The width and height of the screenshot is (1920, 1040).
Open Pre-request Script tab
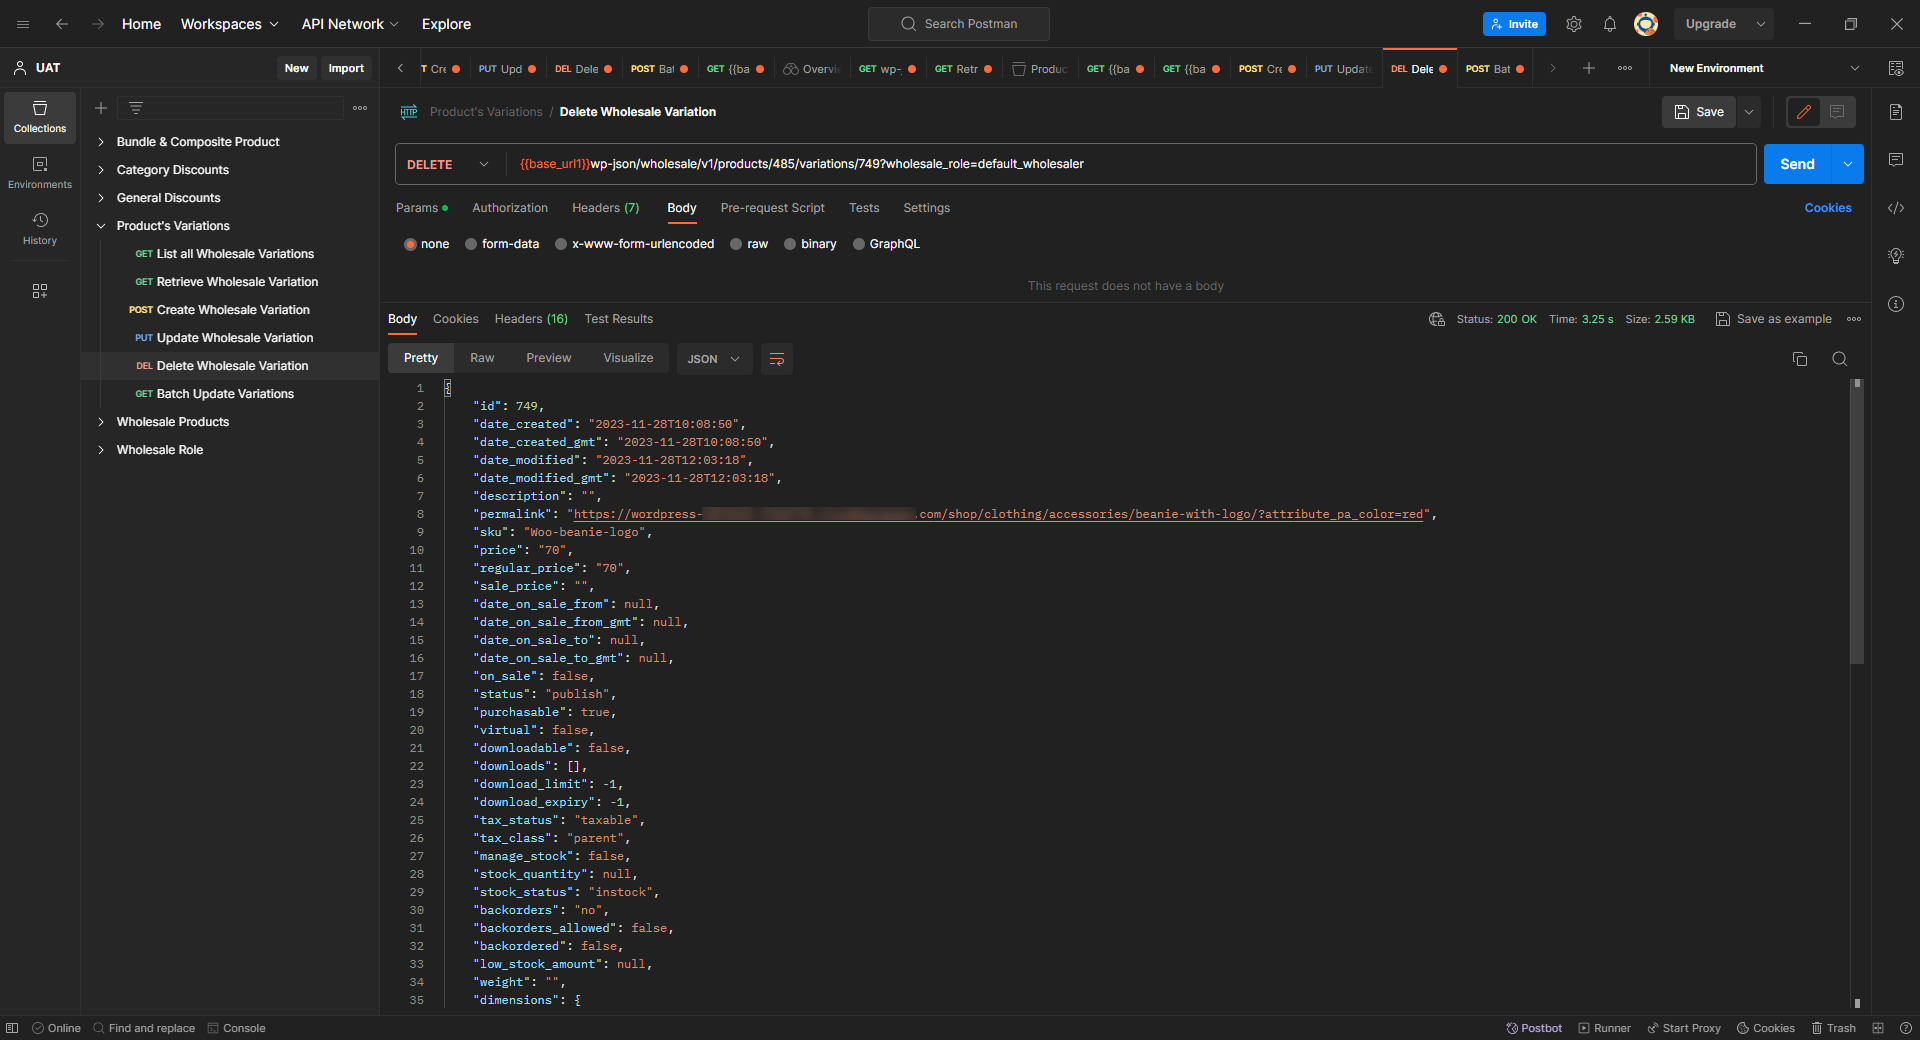click(x=772, y=208)
